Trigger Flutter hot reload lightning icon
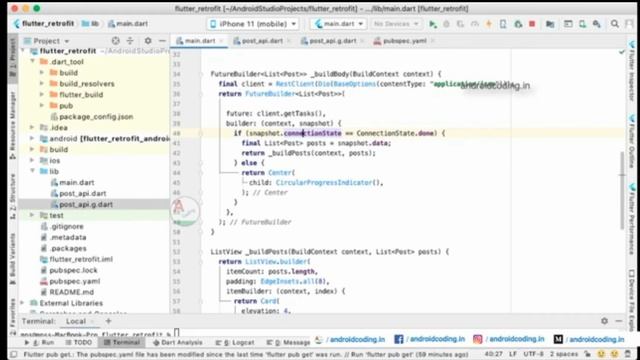Image resolution: width=640 pixels, height=360 pixels. coord(489,24)
